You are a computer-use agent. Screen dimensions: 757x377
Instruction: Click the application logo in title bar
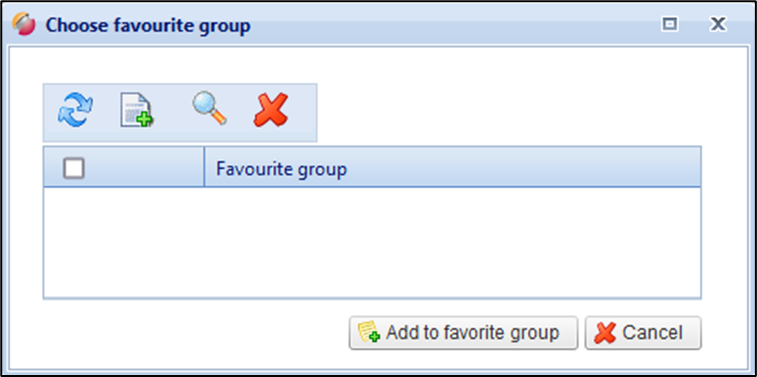tap(24, 24)
